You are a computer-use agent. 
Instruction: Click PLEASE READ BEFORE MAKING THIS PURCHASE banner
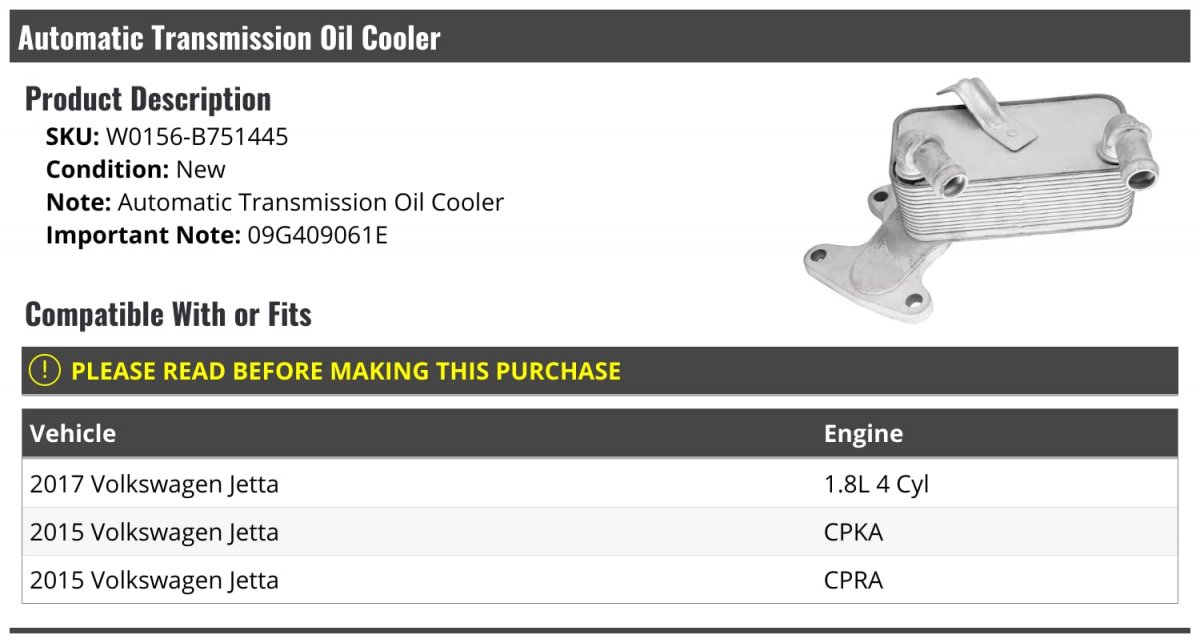(600, 371)
